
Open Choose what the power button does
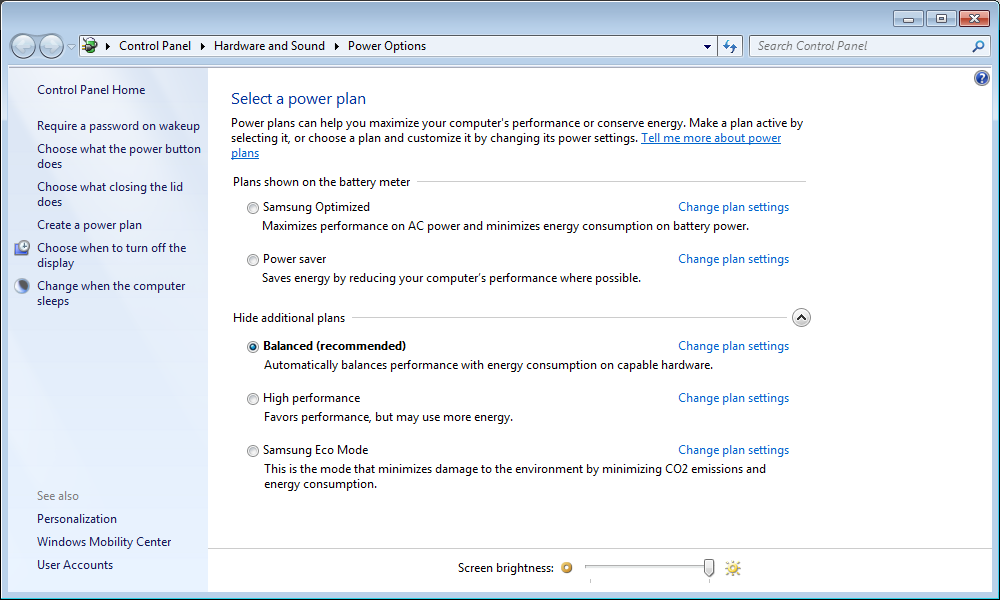(119, 156)
